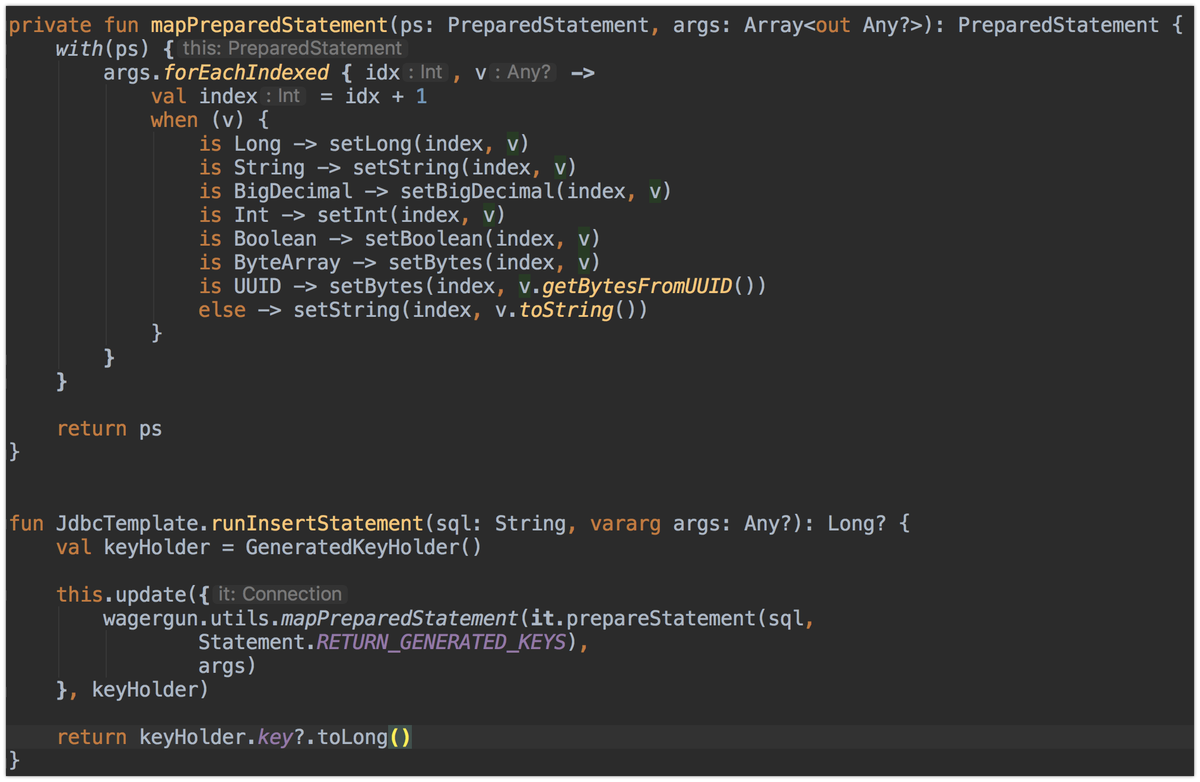Click the forEachIndexed call
The width and height of the screenshot is (1200, 782).
pos(246,73)
